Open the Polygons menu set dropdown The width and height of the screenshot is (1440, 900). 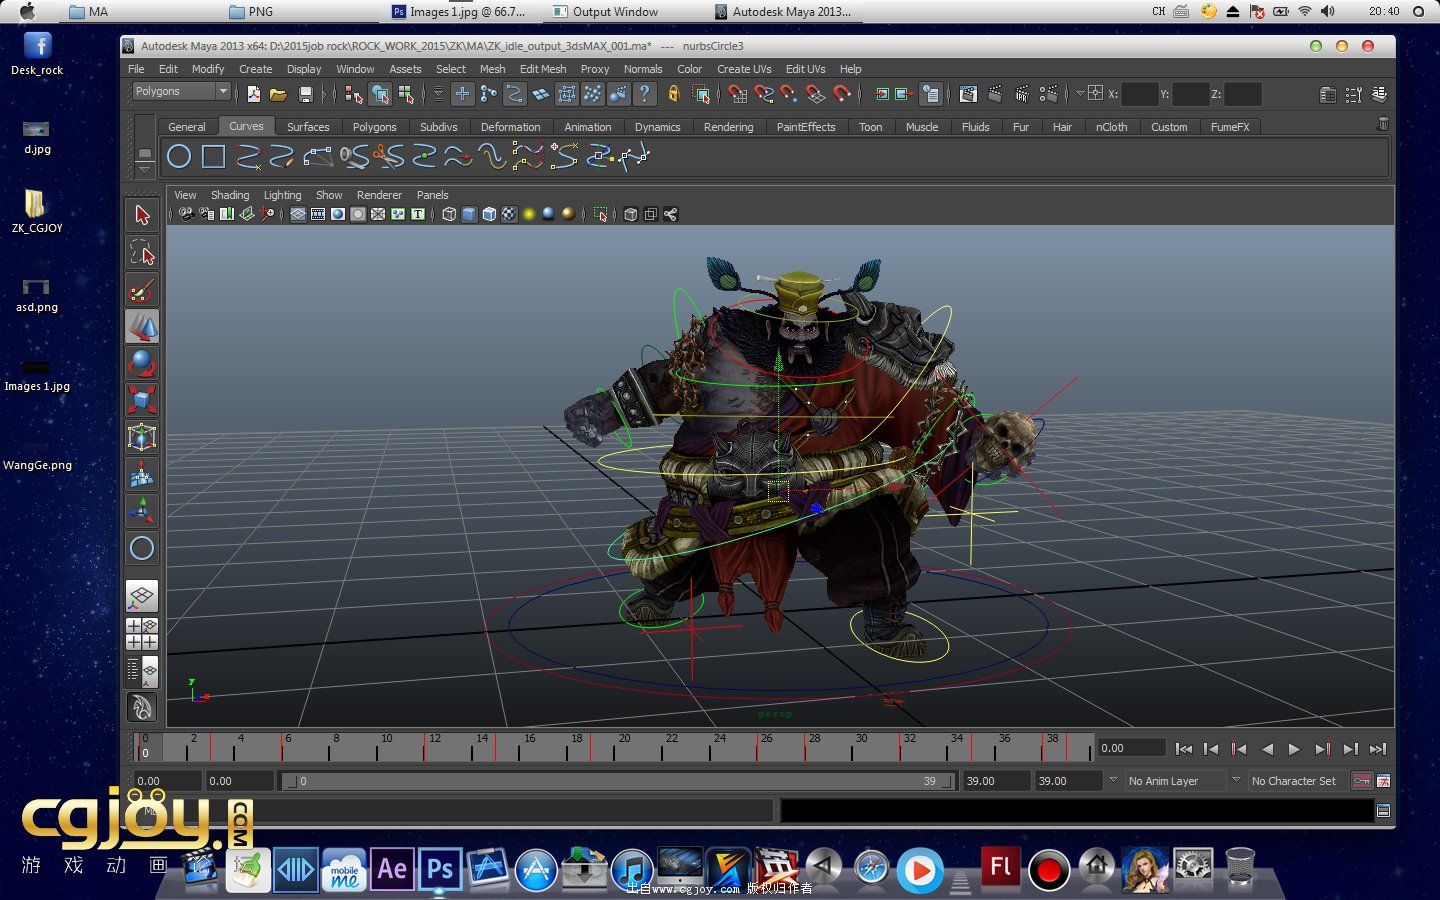click(181, 91)
